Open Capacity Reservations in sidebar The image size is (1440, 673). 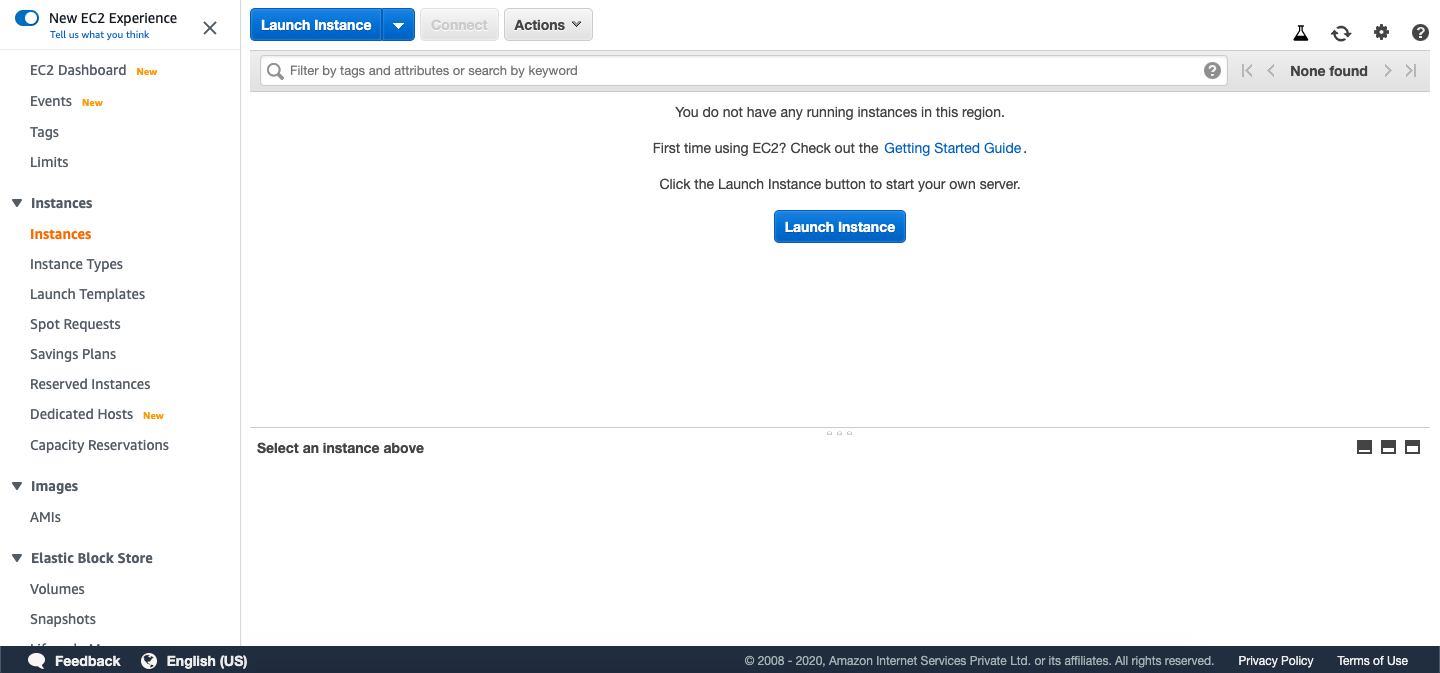(99, 445)
